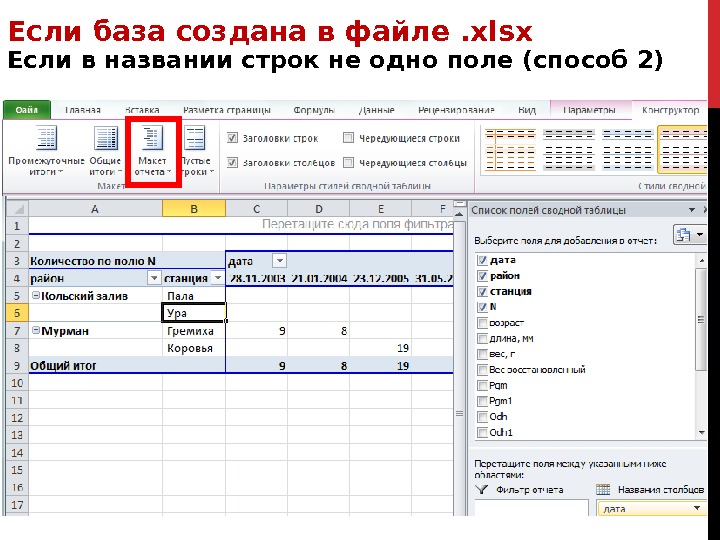720x540 pixels.
Task: Select column A header
Action: (x=95, y=209)
